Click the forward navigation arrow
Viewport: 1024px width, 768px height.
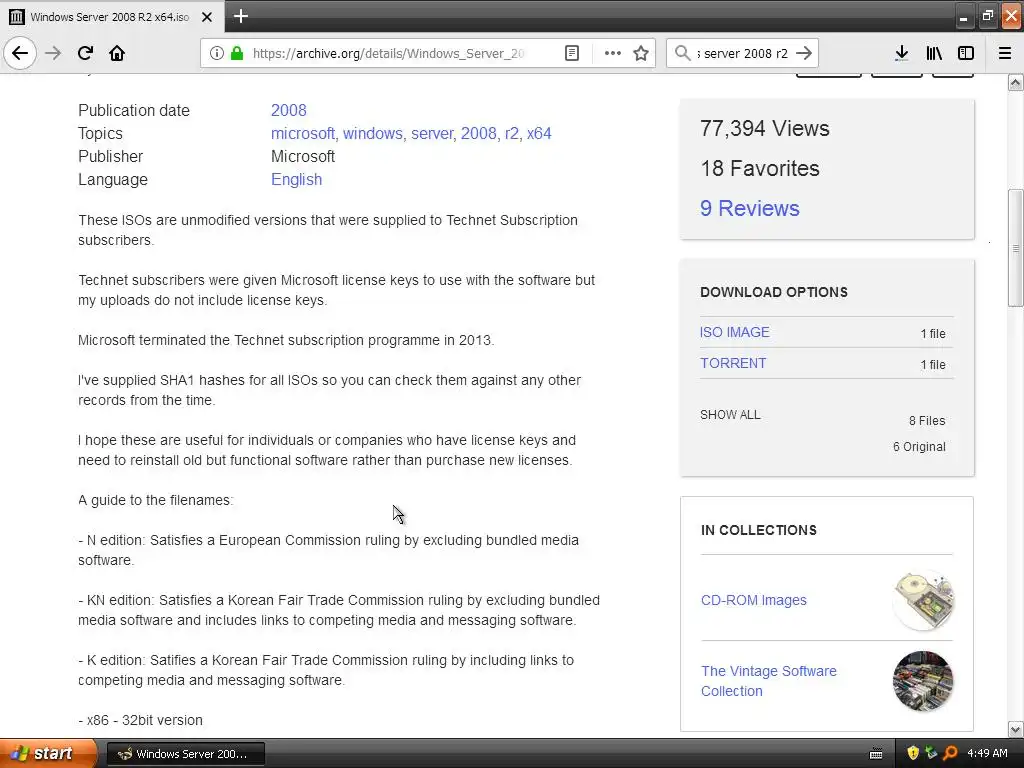coord(53,53)
